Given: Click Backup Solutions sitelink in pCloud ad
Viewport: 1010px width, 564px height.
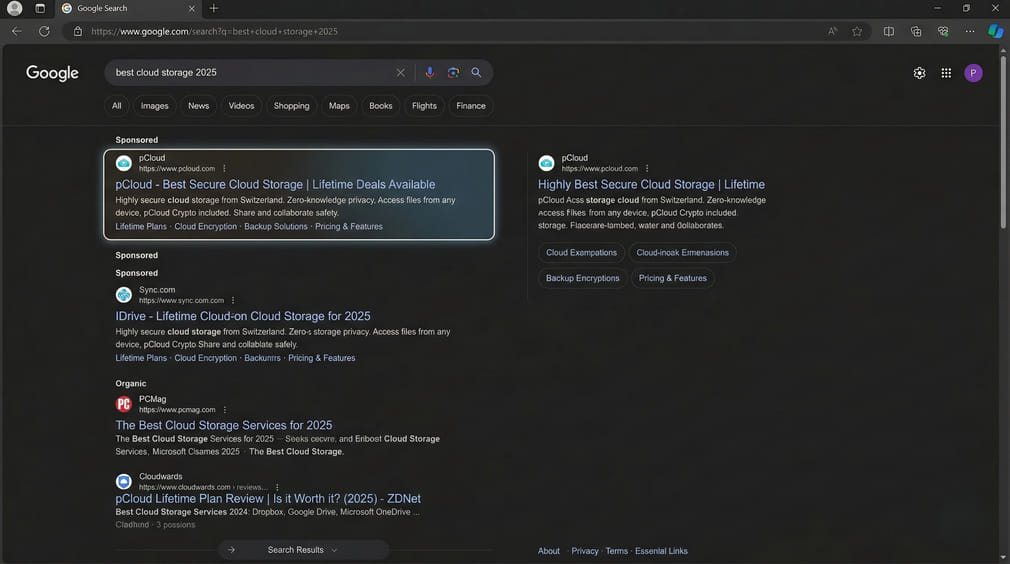Looking at the screenshot, I should [x=276, y=227].
